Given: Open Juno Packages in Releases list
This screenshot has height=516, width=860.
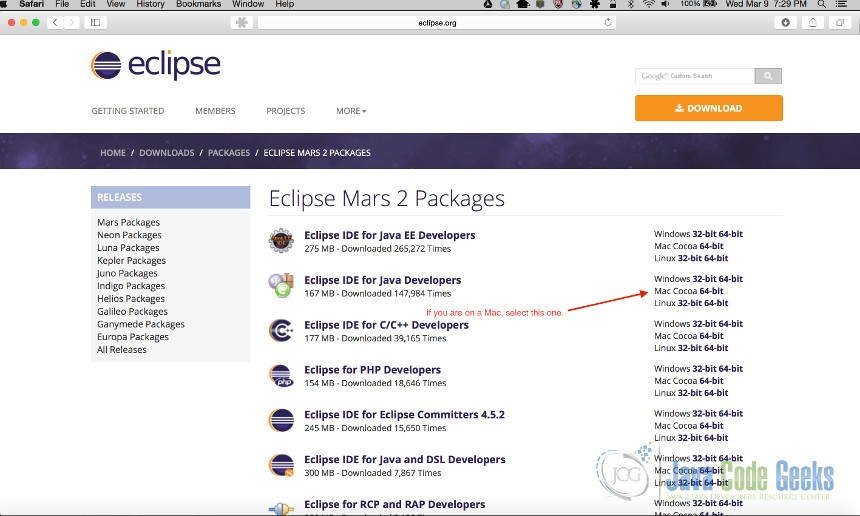Looking at the screenshot, I should [x=127, y=273].
